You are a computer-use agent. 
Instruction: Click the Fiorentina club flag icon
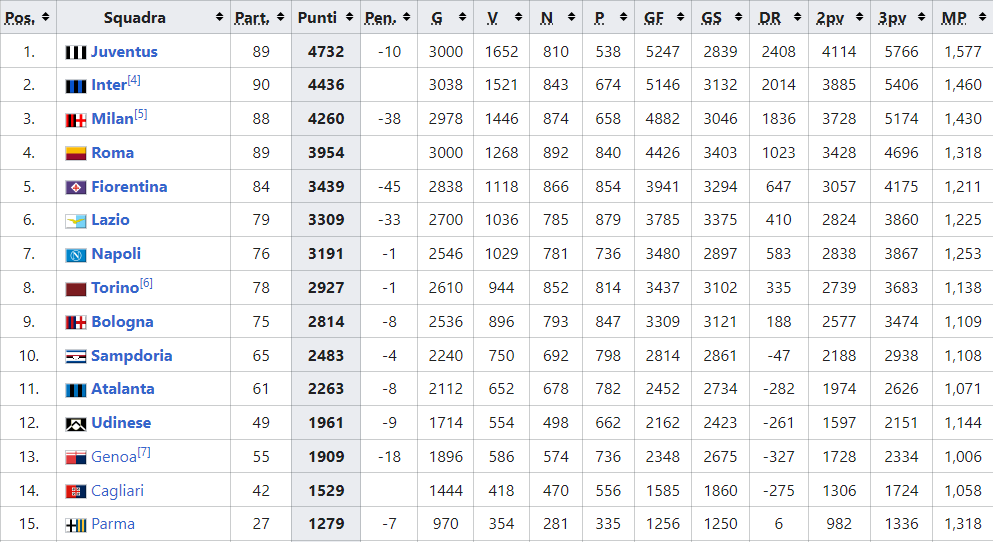tap(76, 187)
